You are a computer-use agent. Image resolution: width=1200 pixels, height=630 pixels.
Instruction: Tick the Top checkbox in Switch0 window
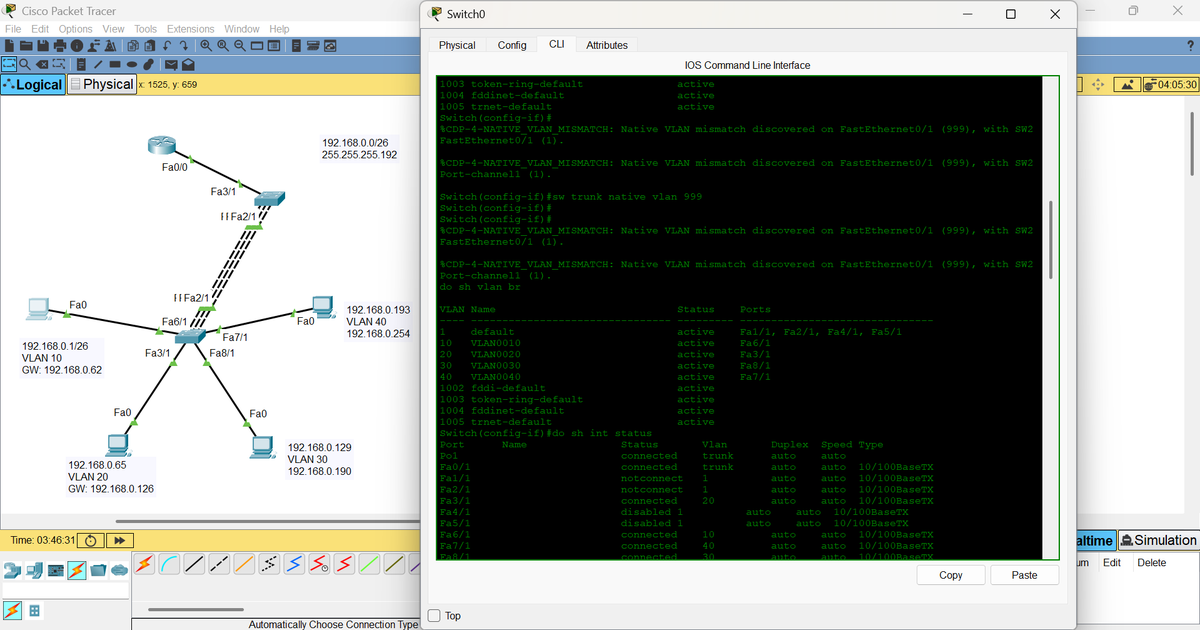pyautogui.click(x=434, y=616)
